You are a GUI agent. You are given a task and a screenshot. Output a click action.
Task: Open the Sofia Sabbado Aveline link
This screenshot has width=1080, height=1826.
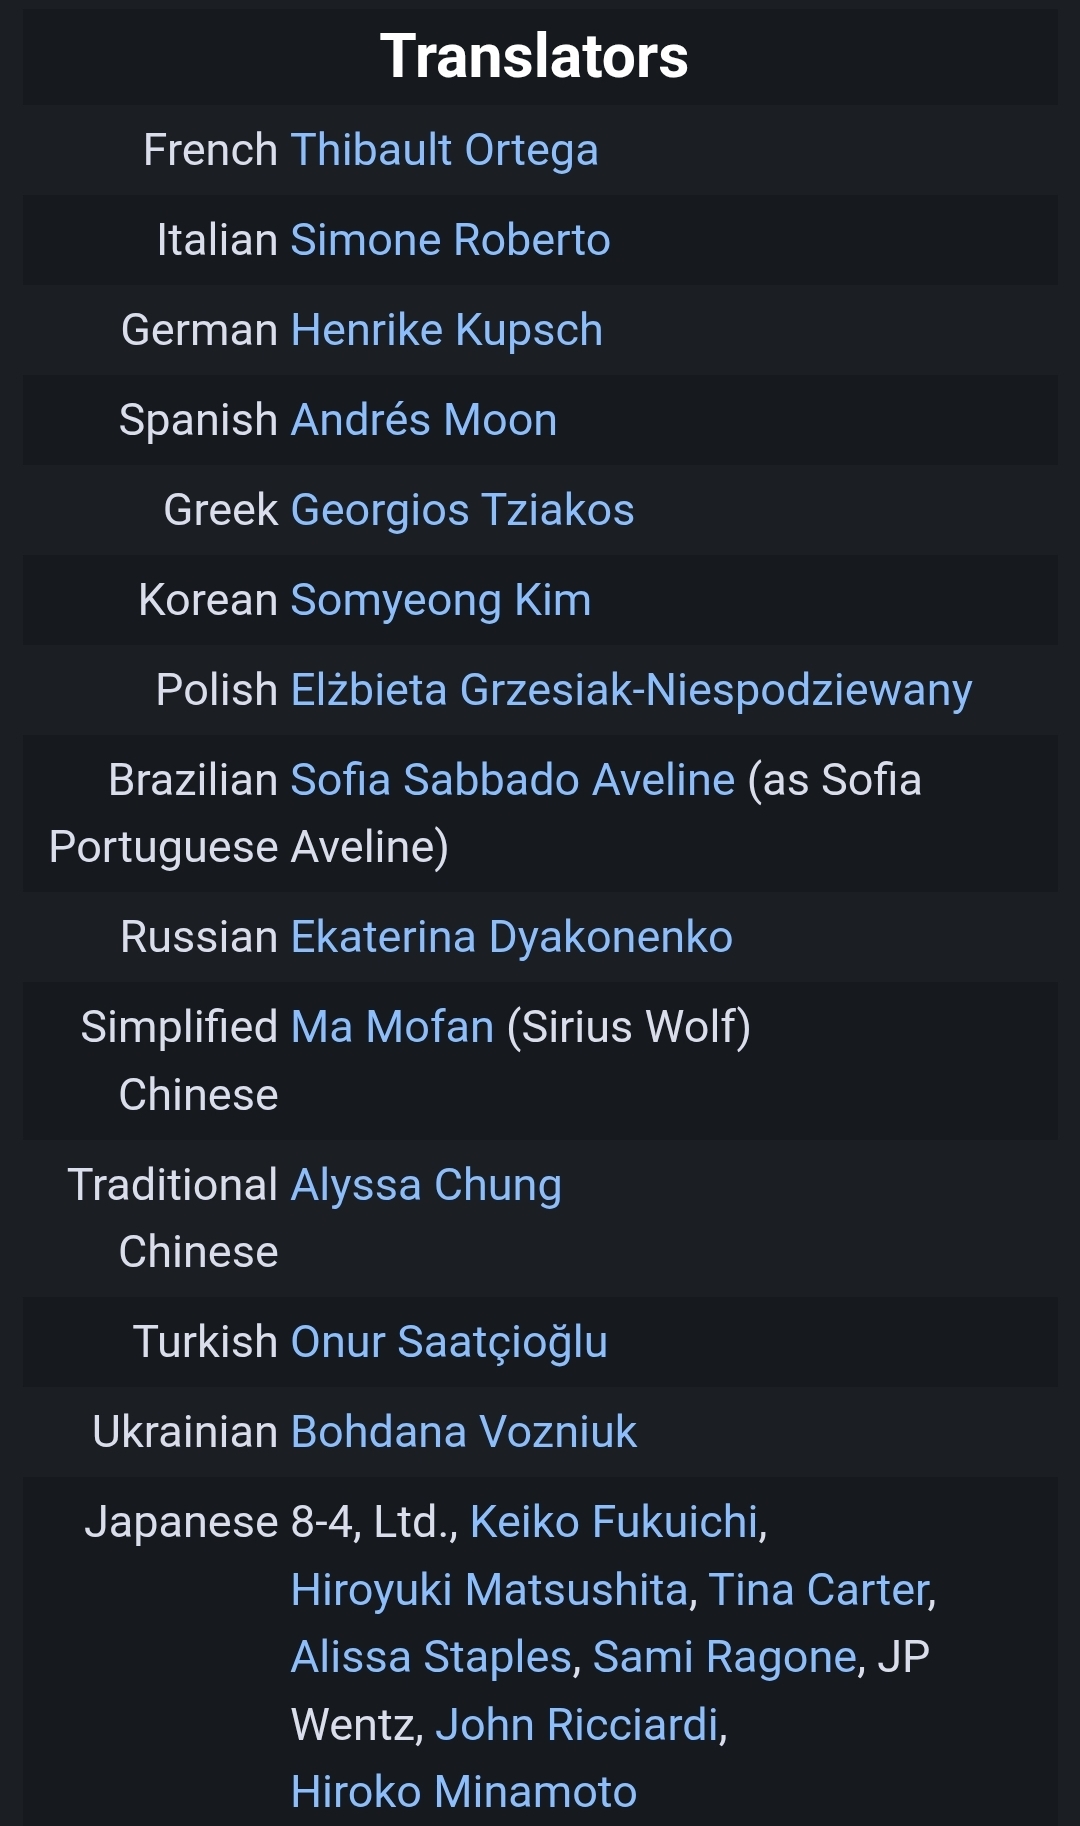[x=512, y=780]
